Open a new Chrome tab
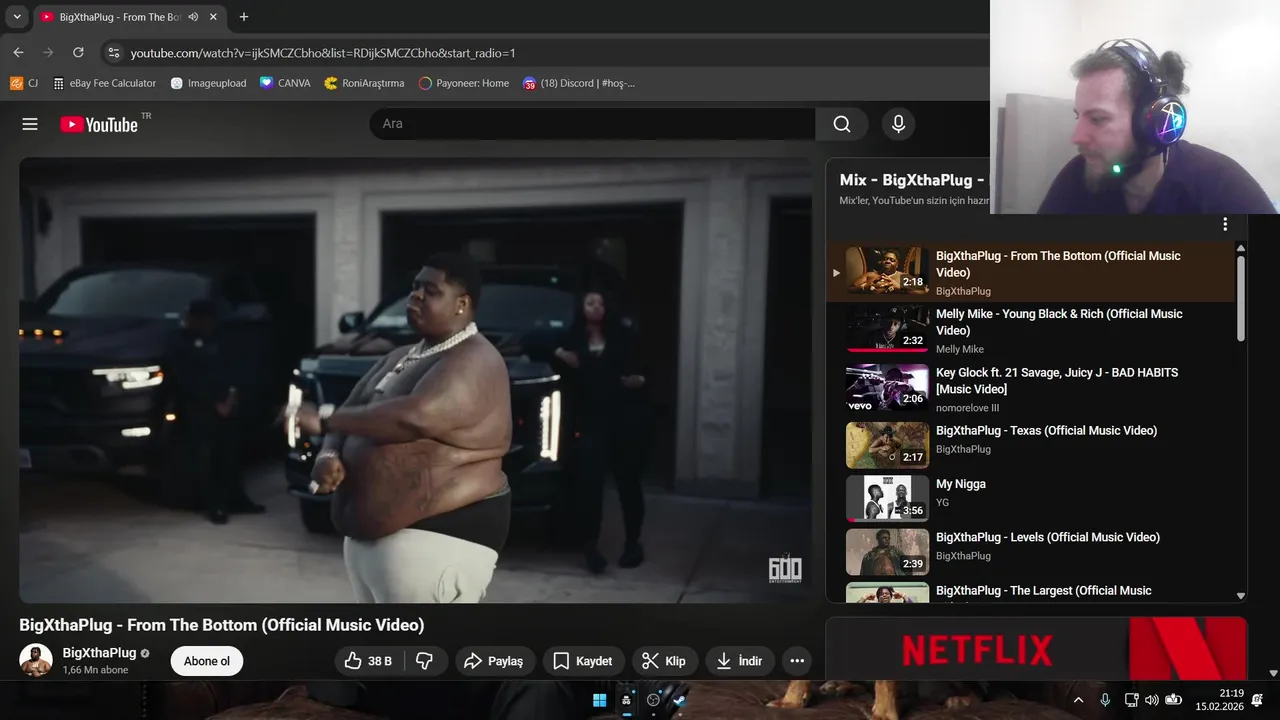The width and height of the screenshot is (1280, 720). tap(243, 17)
